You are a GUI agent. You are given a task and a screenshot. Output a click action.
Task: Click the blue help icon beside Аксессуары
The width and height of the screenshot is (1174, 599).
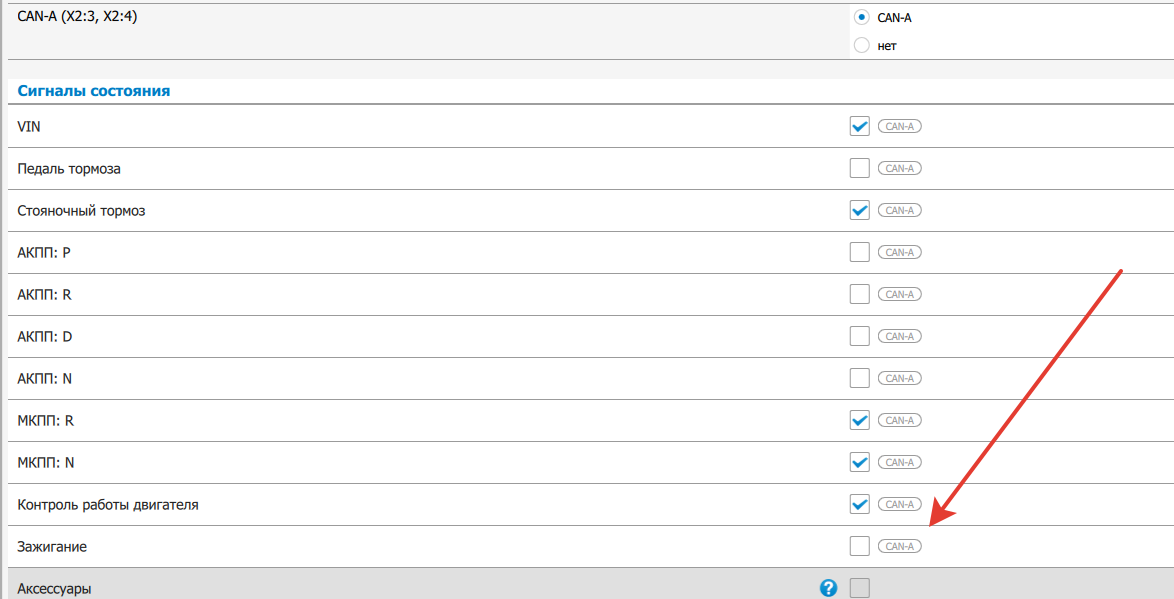[828, 588]
